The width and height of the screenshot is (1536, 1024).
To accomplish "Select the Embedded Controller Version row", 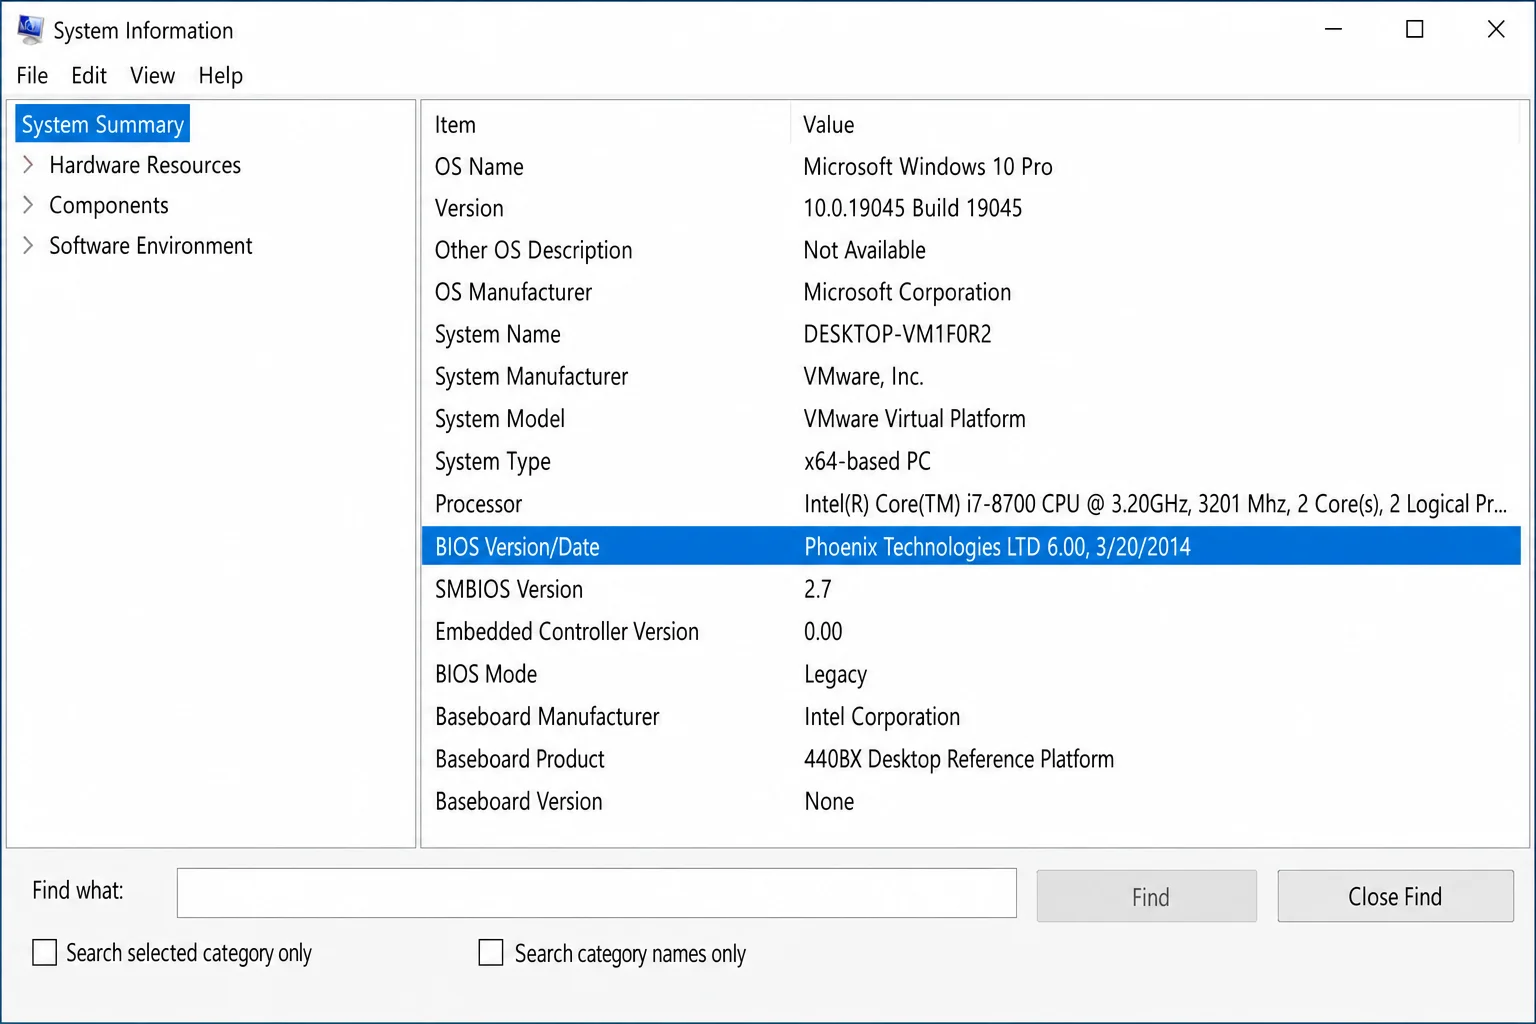I will click(x=971, y=631).
